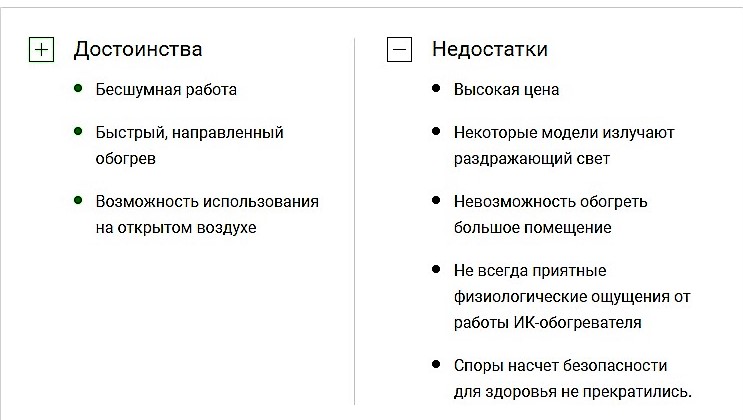
Task: Click the green bullet before "Бесшумная работа"
Action: [78, 89]
